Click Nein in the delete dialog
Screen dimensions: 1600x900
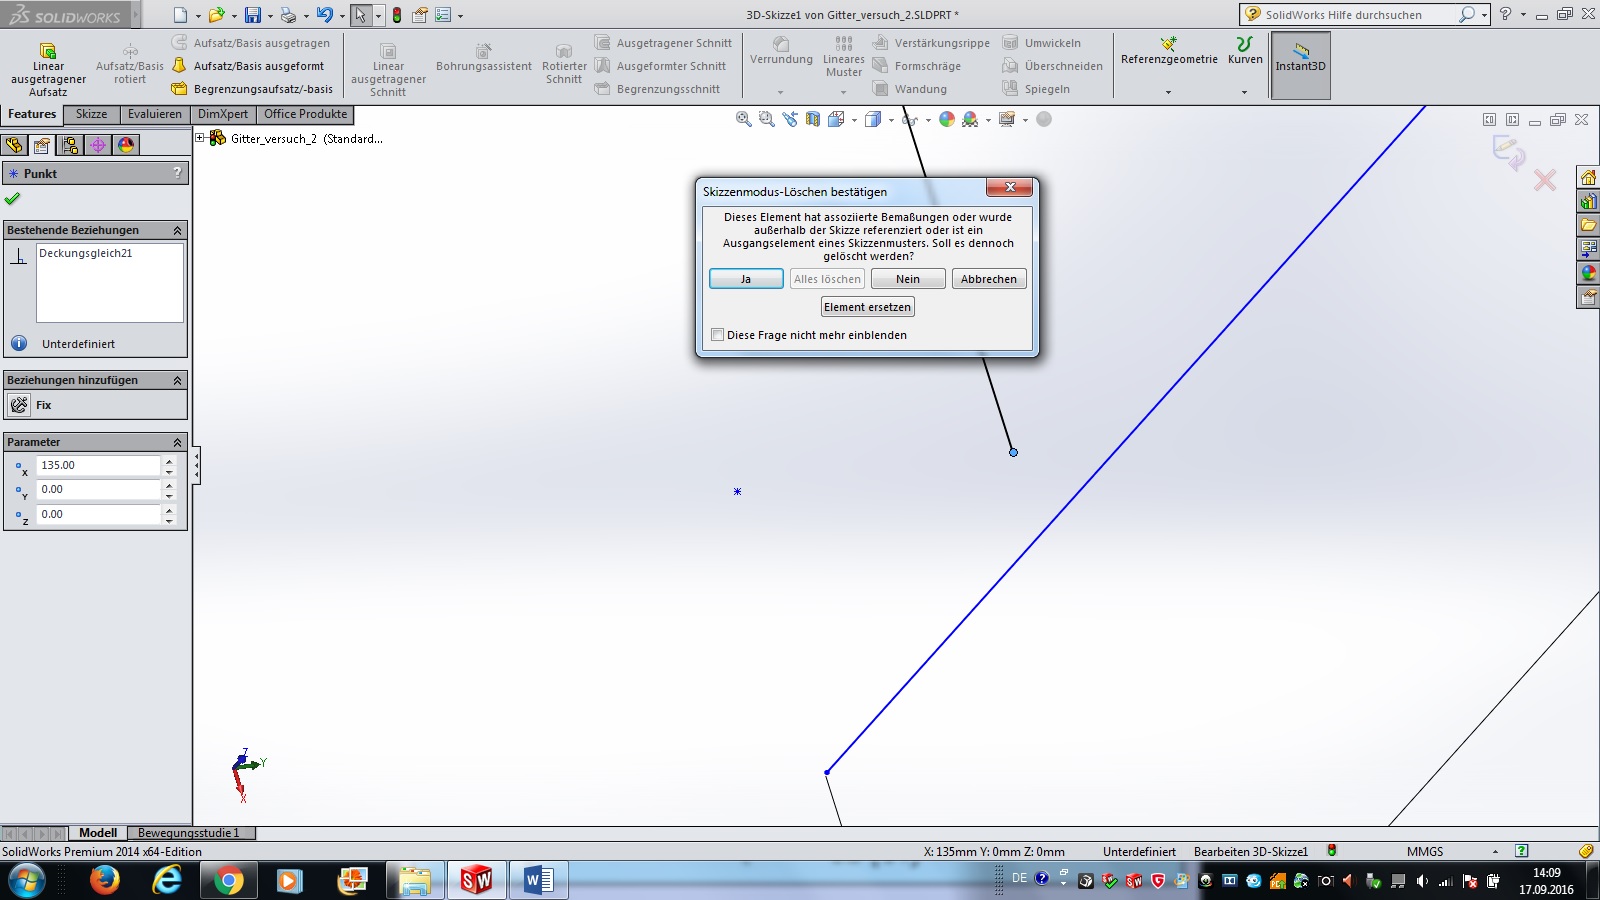(x=908, y=279)
